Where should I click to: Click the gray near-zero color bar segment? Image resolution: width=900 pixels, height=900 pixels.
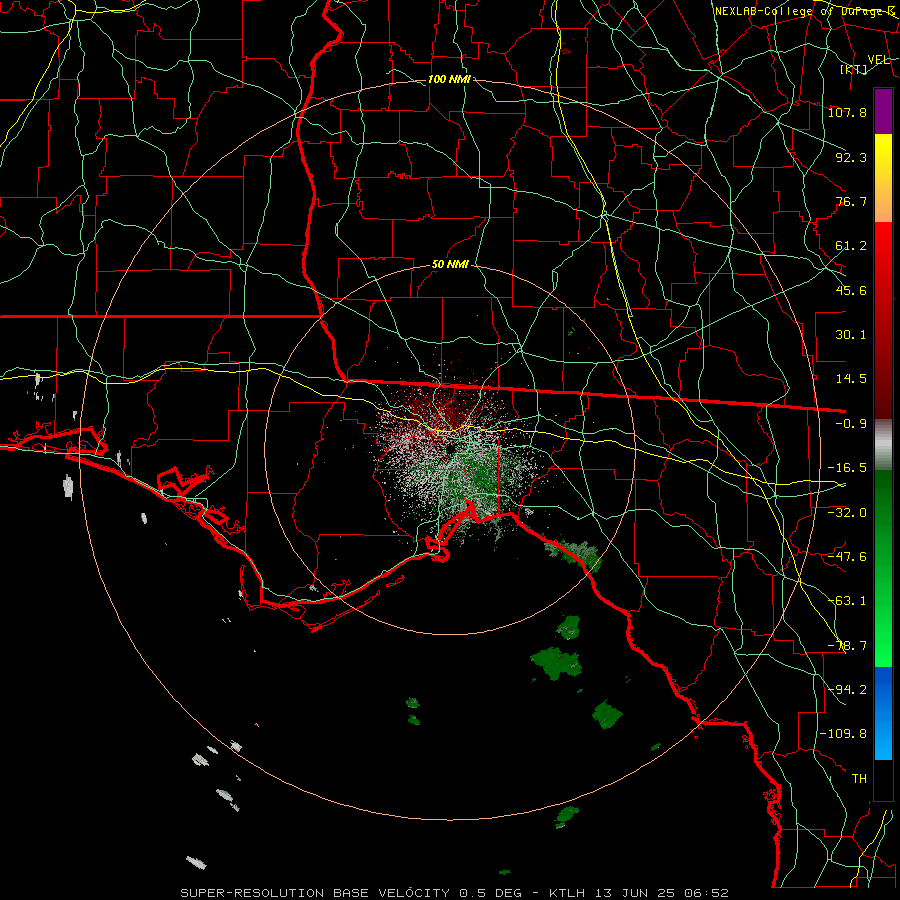(883, 445)
